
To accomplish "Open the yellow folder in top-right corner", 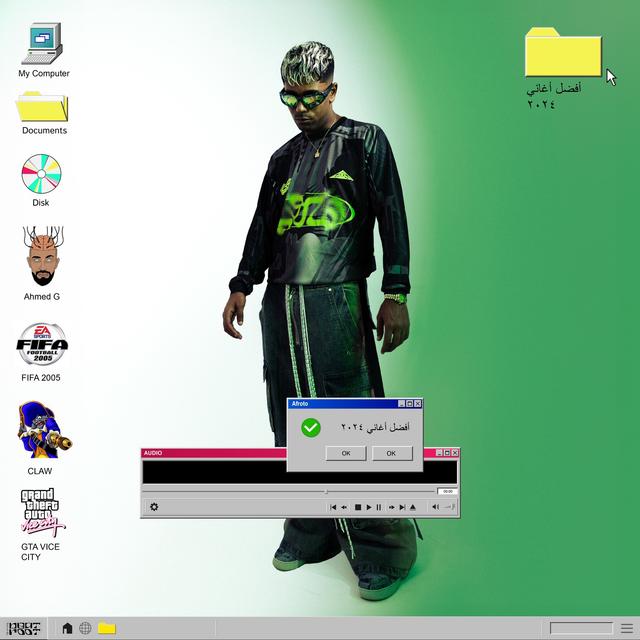I will click(563, 54).
